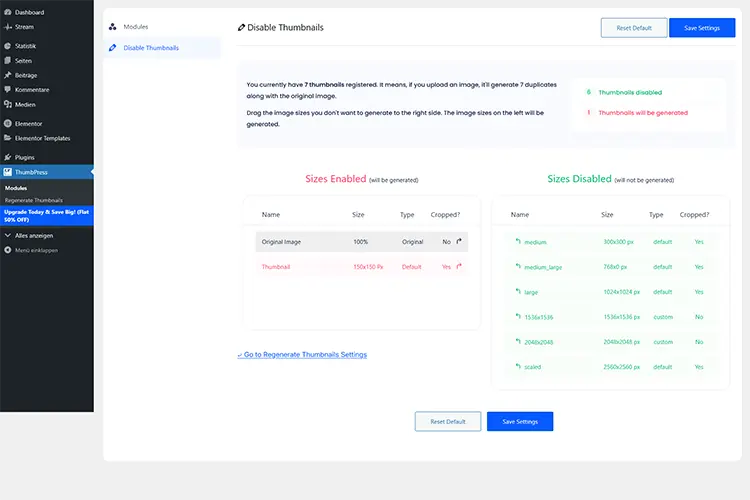Click the Kommentare comment icon
Screen dimensions: 750x500
(8, 89)
